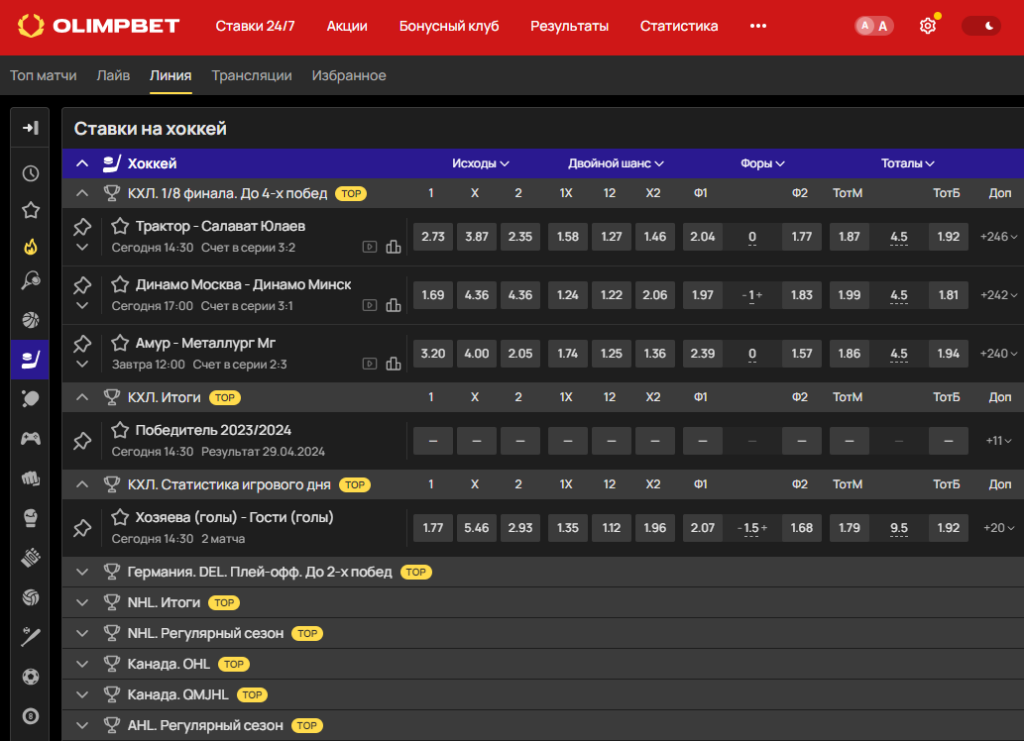The height and width of the screenshot is (741, 1024).
Task: Open Статистика menu item
Action: pyautogui.click(x=679, y=26)
